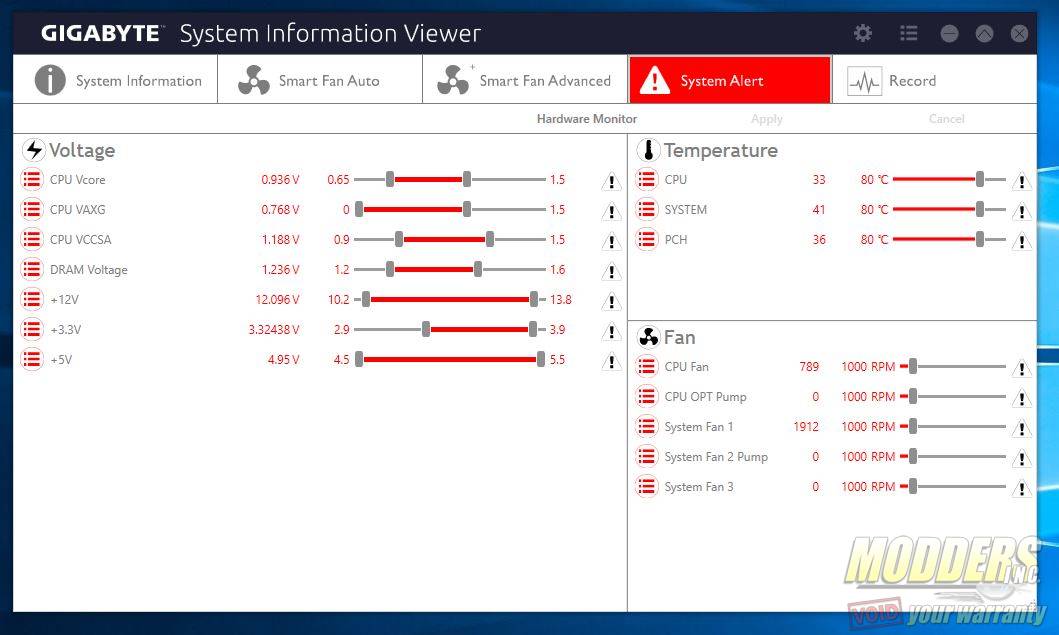Toggle the alert warning for System Fan 1

(x=1022, y=428)
